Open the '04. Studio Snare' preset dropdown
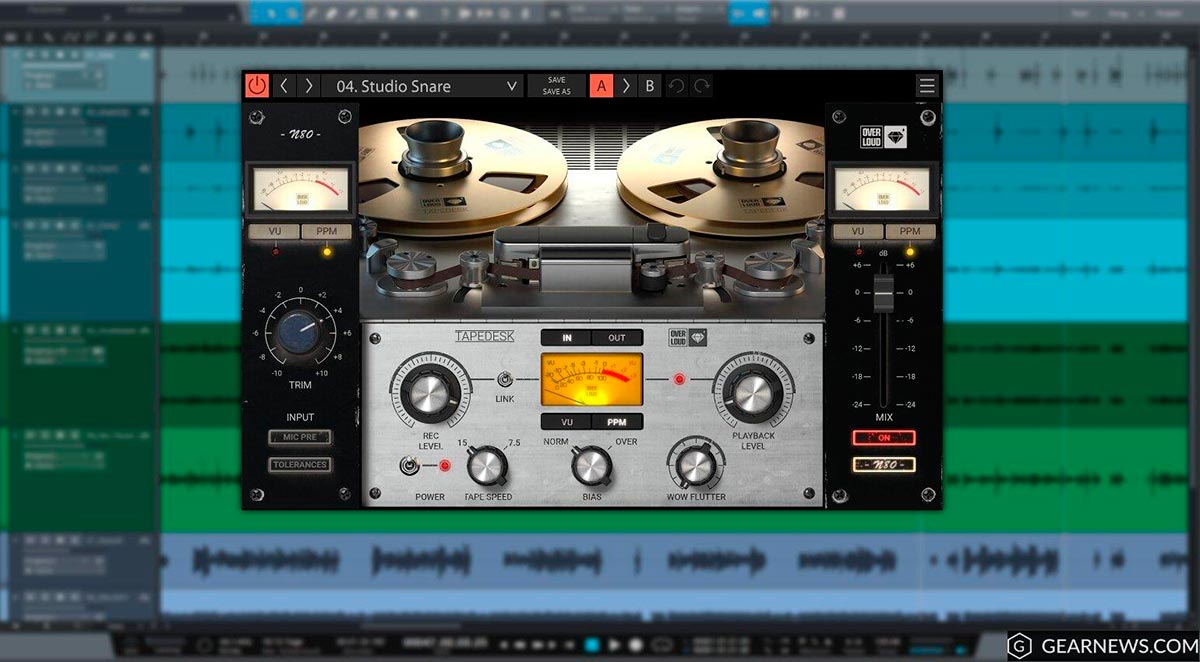The image size is (1200, 662). point(424,86)
